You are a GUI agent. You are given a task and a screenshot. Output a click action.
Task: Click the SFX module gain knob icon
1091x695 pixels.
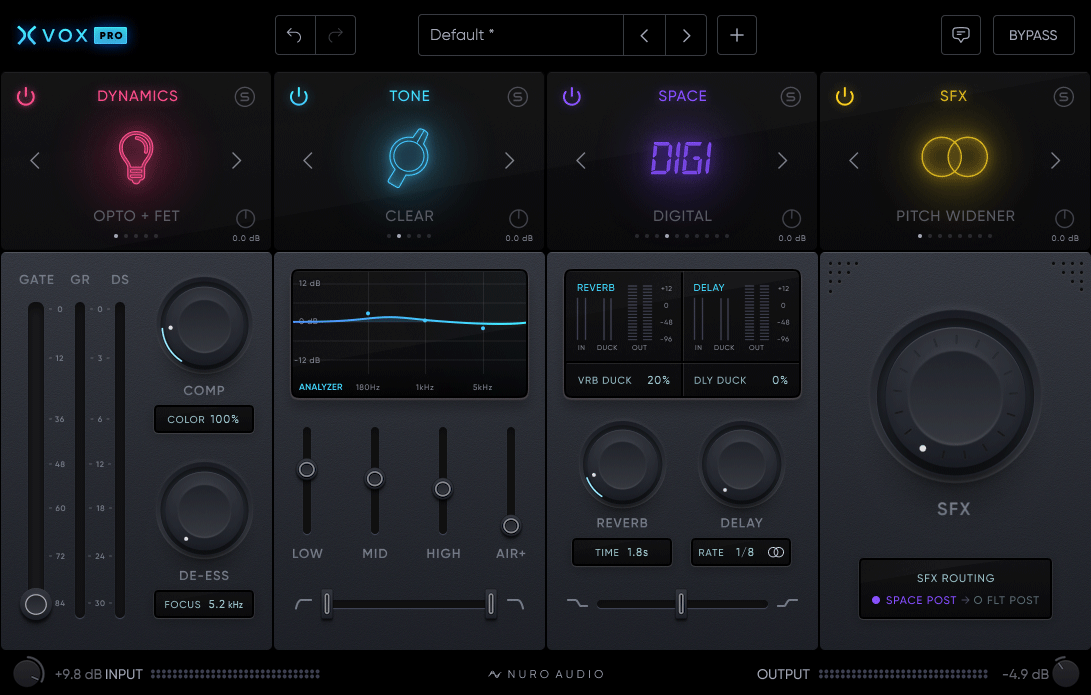[1065, 218]
